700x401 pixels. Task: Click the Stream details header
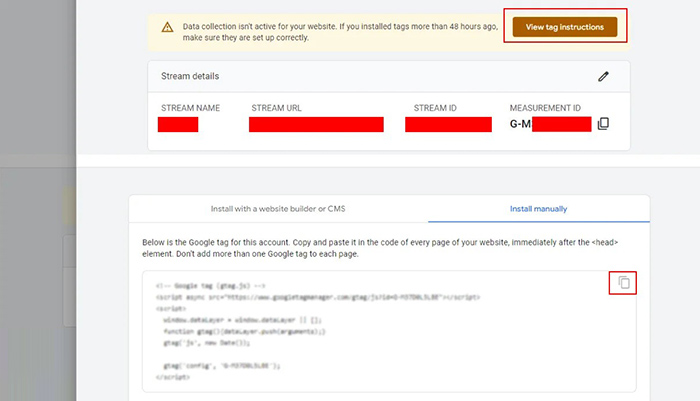click(190, 76)
